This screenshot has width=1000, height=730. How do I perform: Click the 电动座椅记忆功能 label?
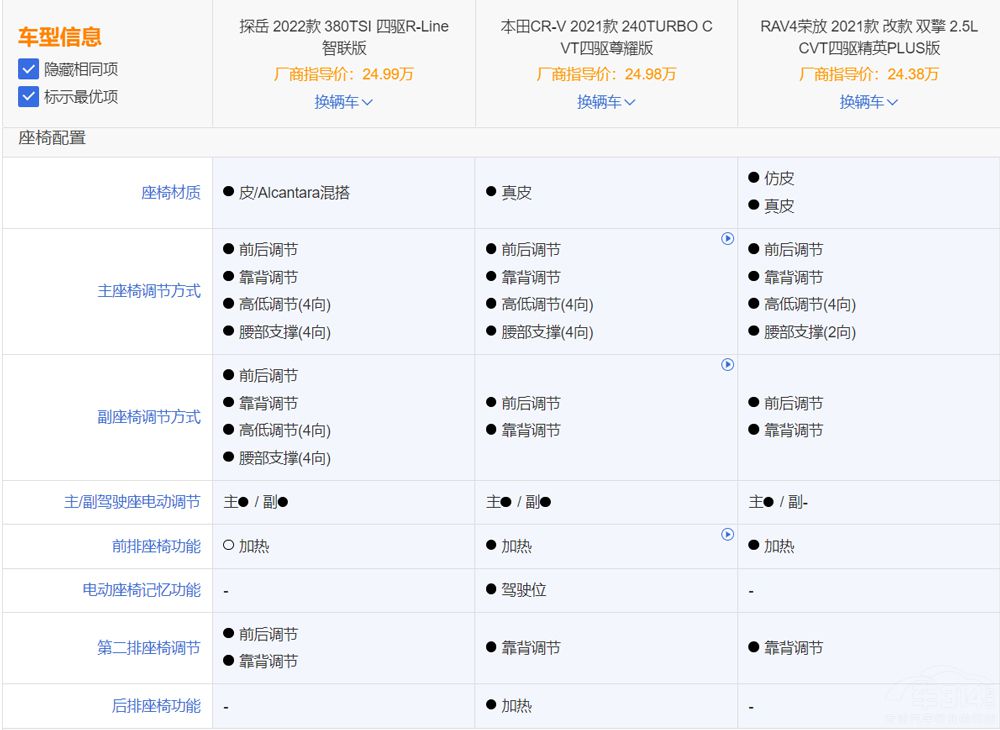click(141, 590)
